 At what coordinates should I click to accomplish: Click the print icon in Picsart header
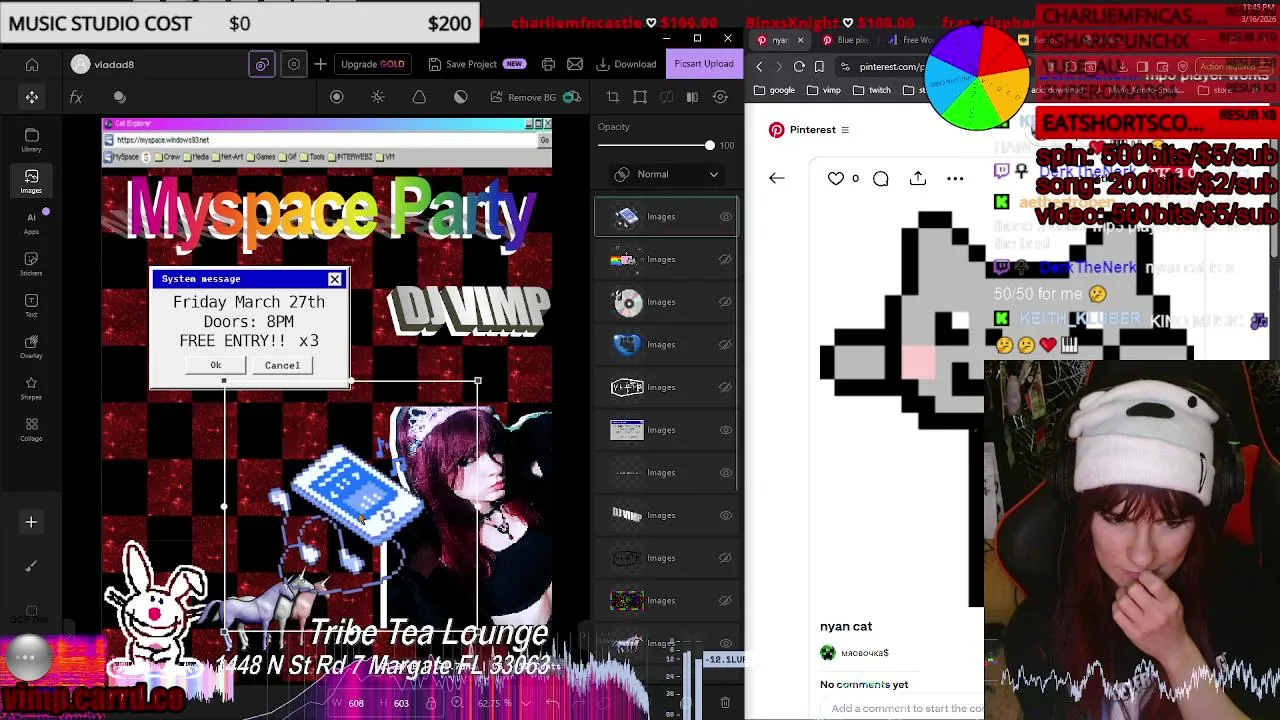pyautogui.click(x=548, y=64)
